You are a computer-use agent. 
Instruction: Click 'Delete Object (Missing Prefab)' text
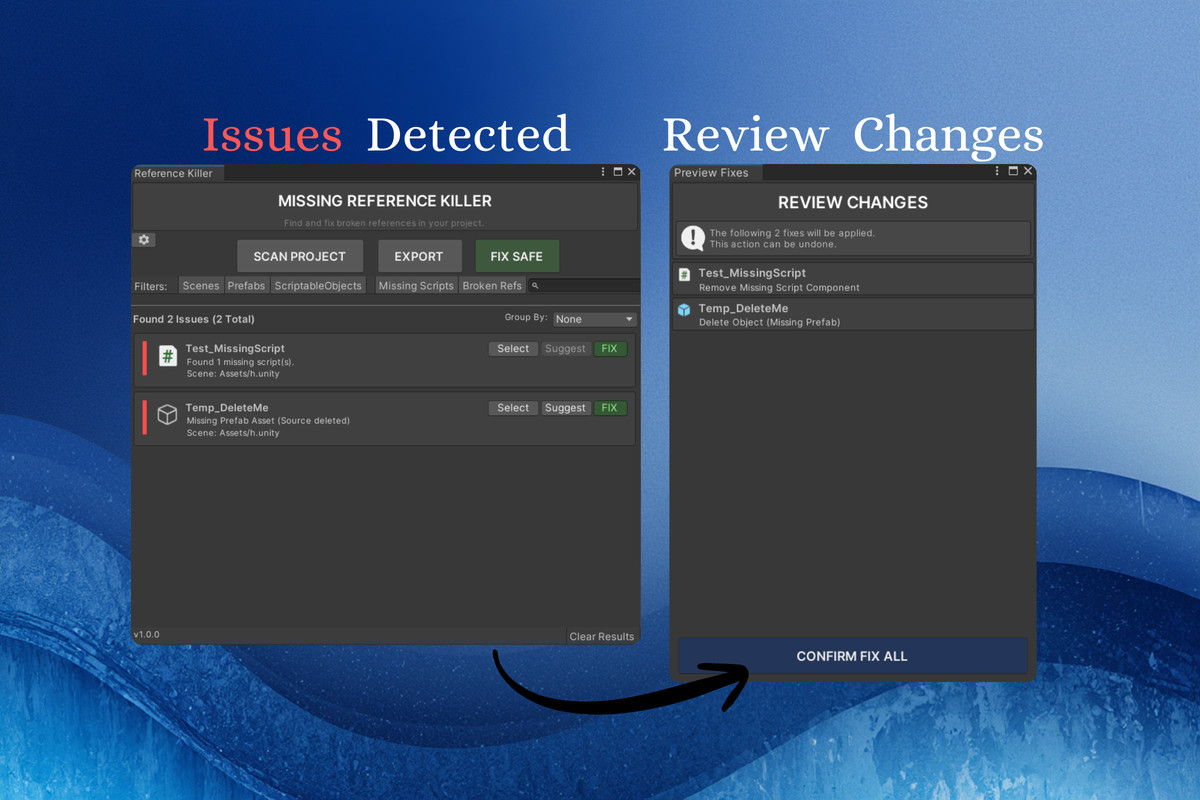click(770, 323)
